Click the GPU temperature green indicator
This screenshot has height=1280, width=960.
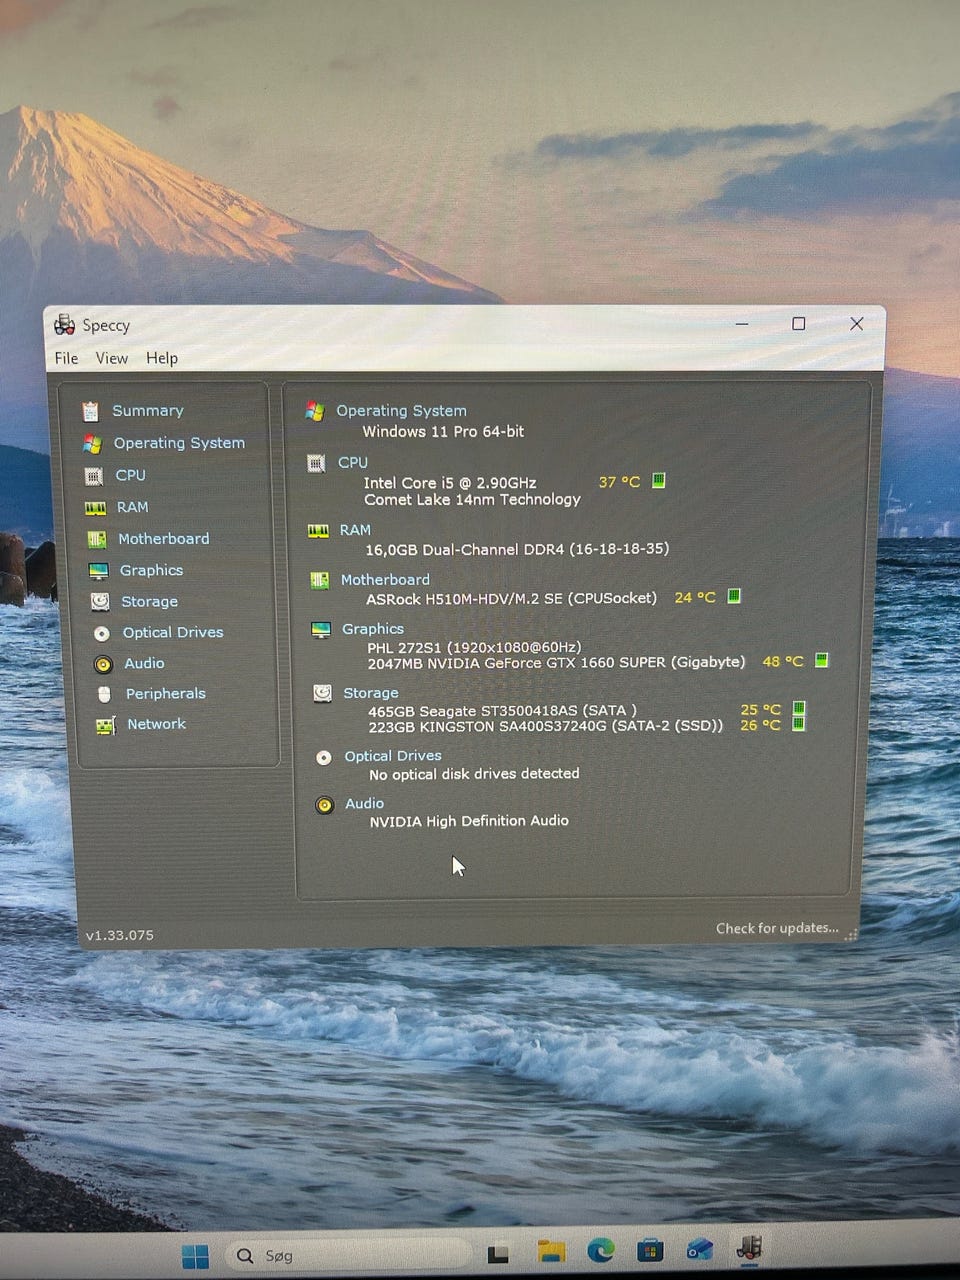pos(821,660)
